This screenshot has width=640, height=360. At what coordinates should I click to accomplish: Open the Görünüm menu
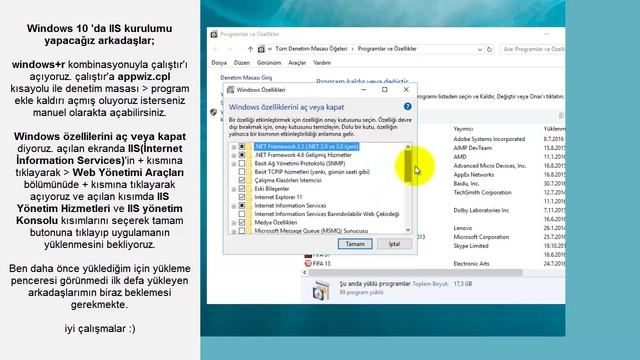point(269,63)
